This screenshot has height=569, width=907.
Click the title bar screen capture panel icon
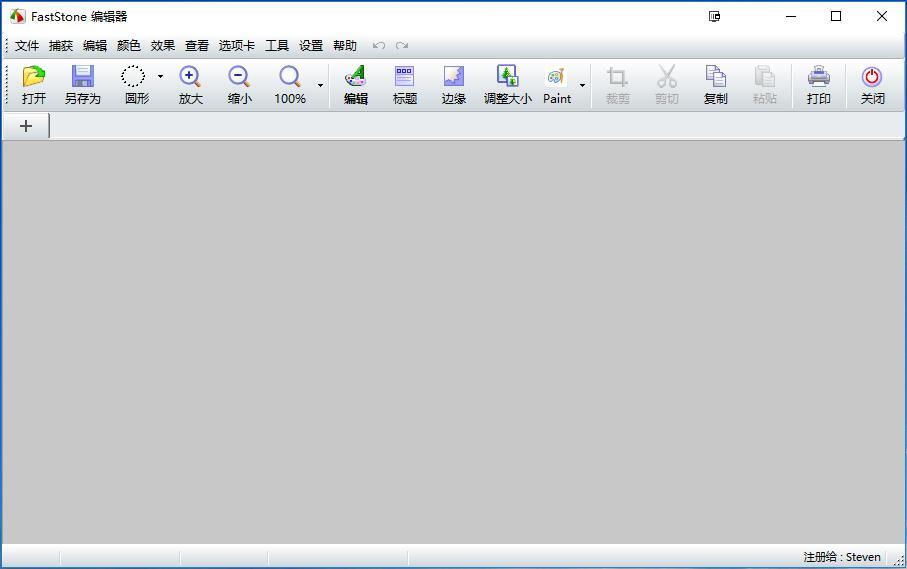pyautogui.click(x=714, y=16)
